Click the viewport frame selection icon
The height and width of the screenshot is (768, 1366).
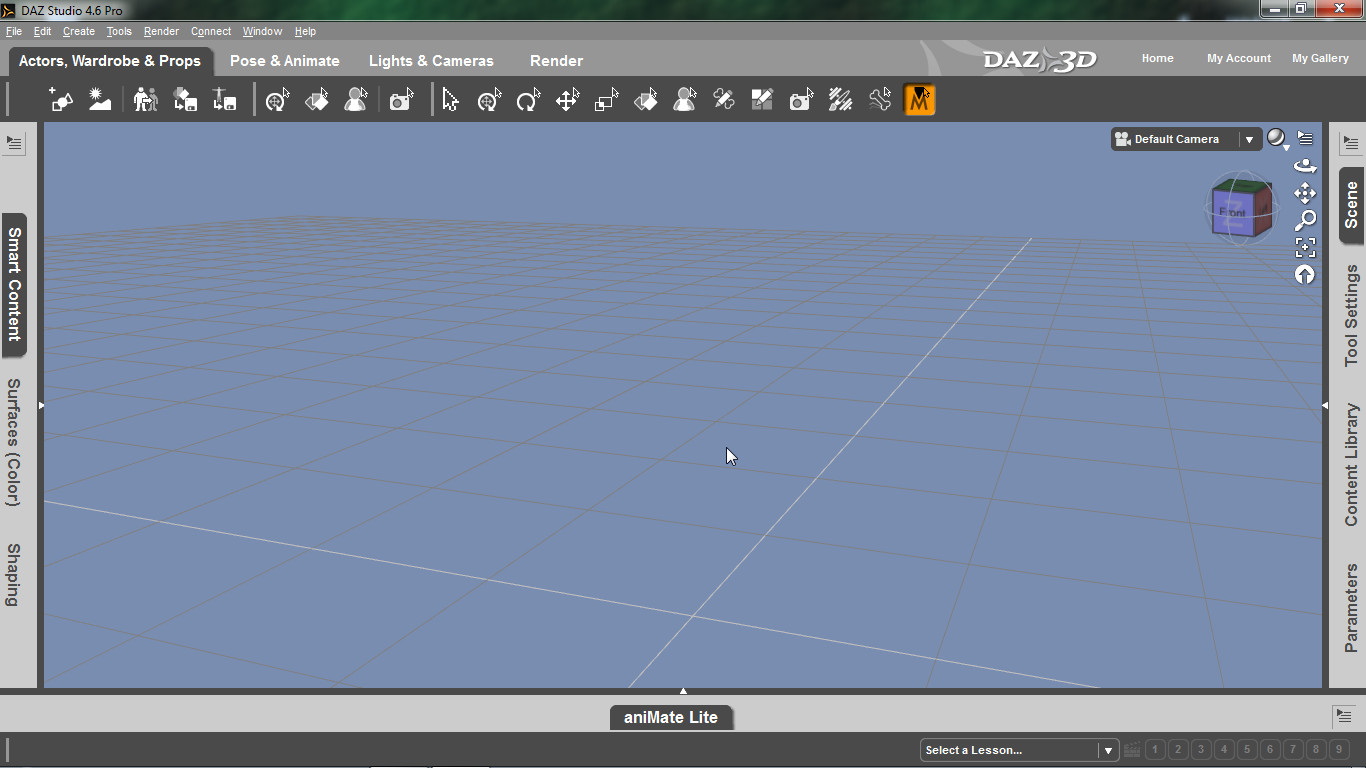pyautogui.click(x=1305, y=247)
